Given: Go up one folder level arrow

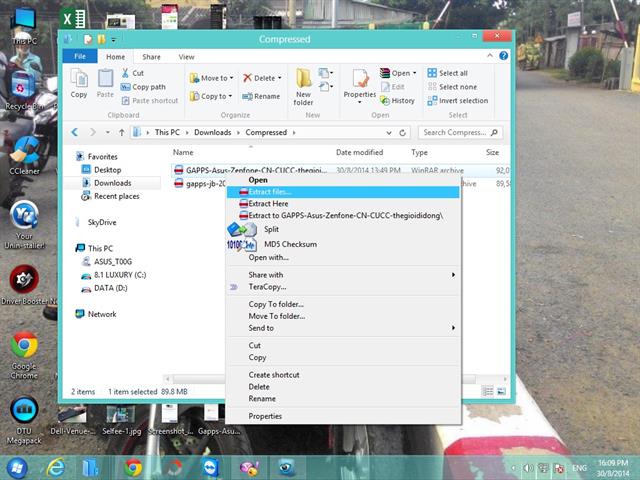Looking at the screenshot, I should (121, 132).
